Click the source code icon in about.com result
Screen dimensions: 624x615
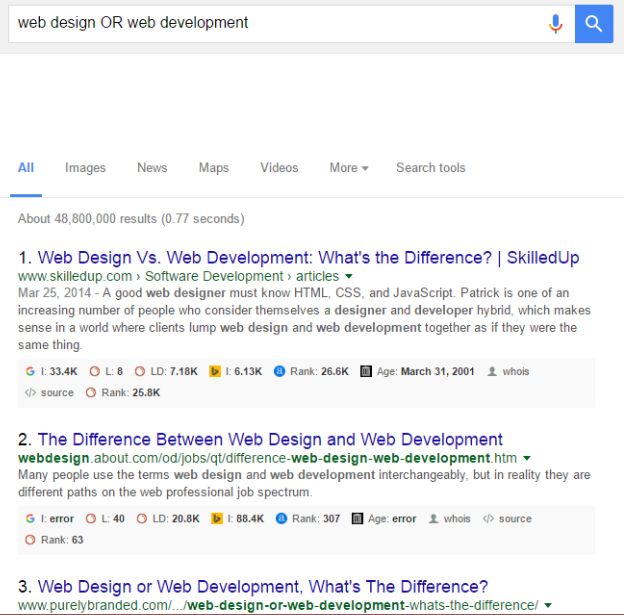pyautogui.click(x=488, y=519)
